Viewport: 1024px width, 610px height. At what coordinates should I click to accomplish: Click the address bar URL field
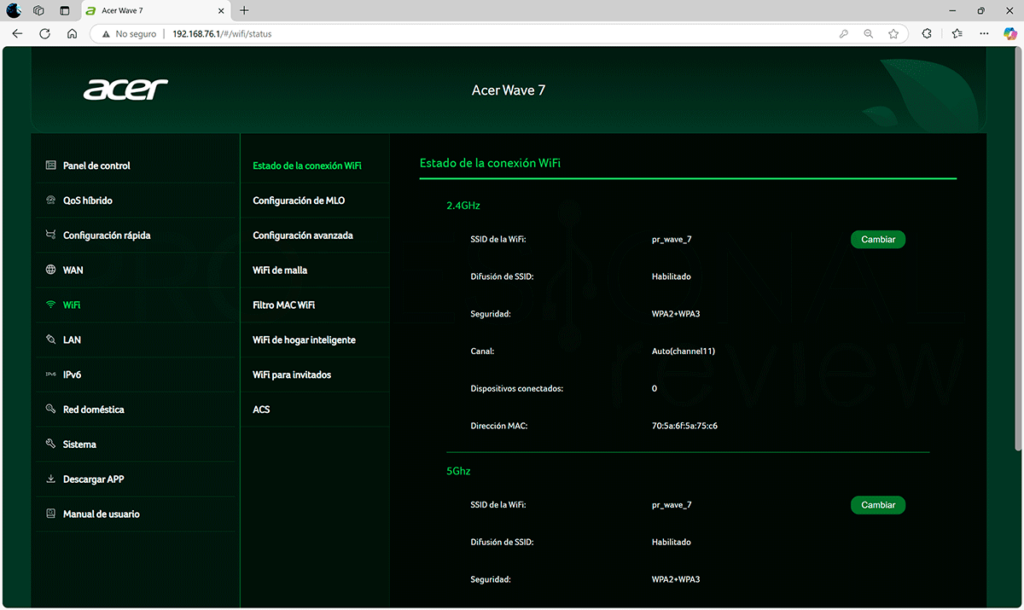[x=496, y=34]
